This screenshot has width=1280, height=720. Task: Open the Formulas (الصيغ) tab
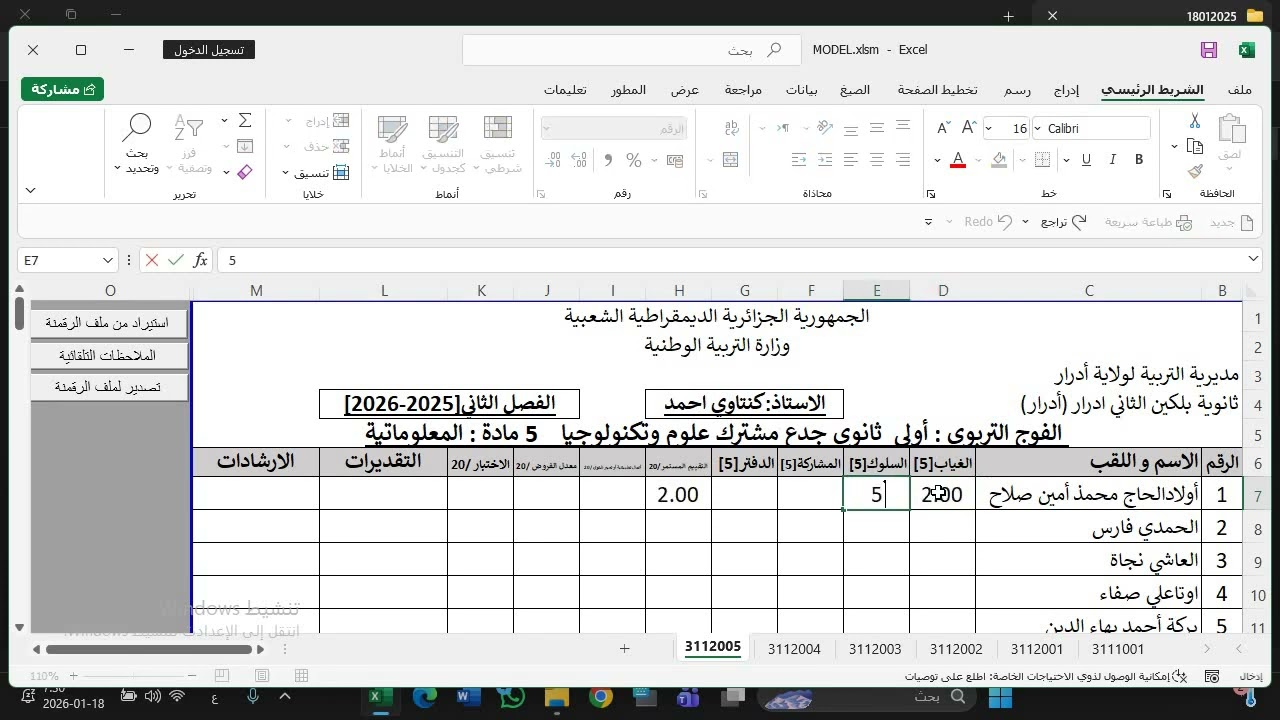coord(855,90)
